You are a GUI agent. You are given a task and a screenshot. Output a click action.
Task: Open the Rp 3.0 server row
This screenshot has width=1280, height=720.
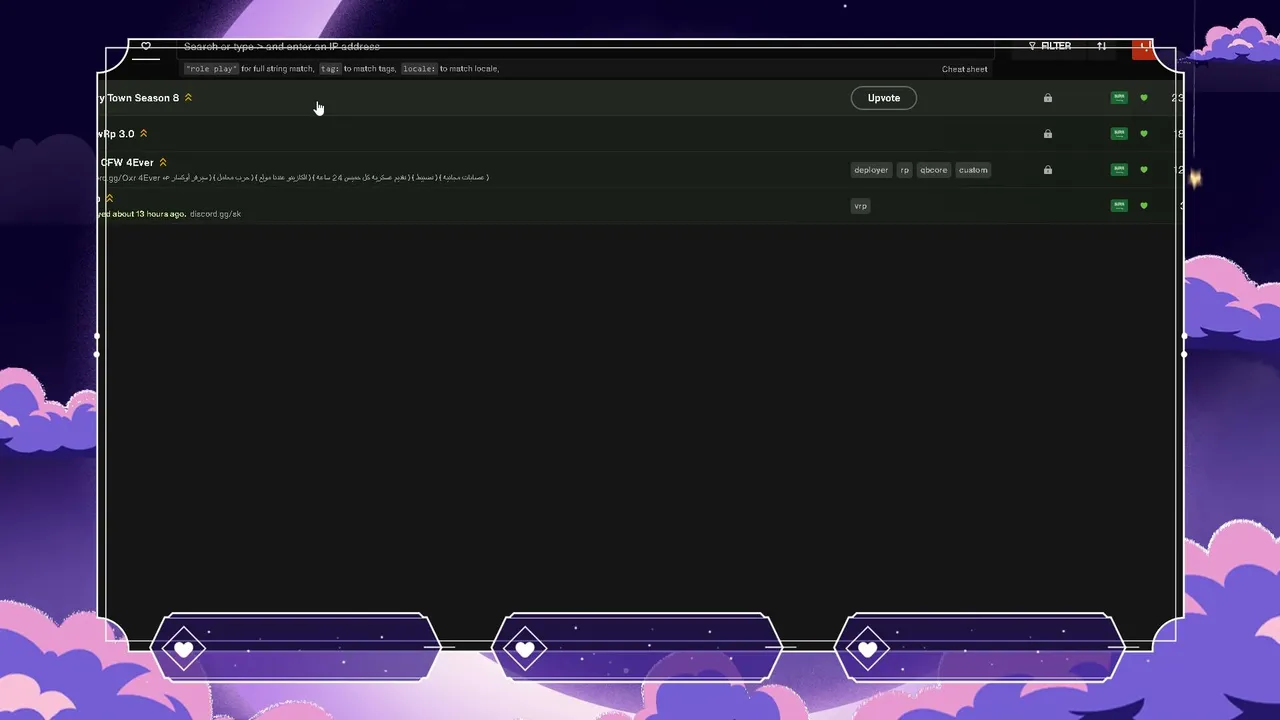(x=640, y=134)
